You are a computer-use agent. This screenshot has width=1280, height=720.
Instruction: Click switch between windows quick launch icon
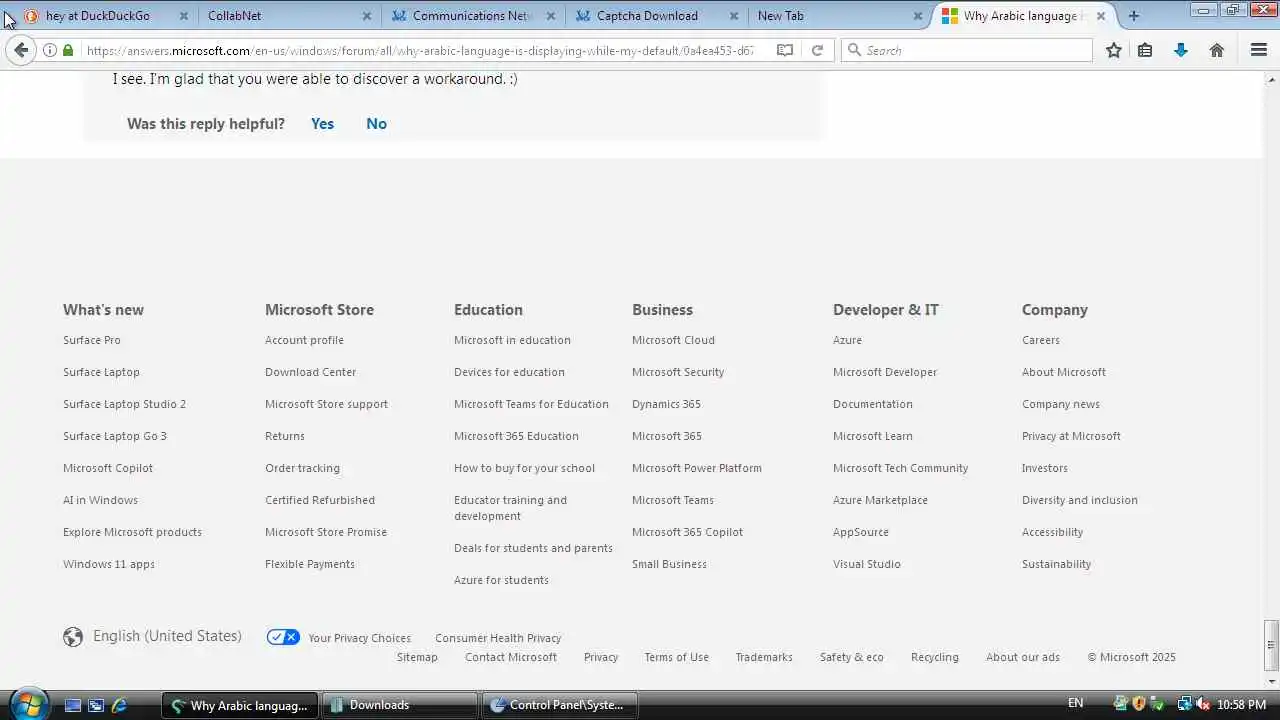96,705
